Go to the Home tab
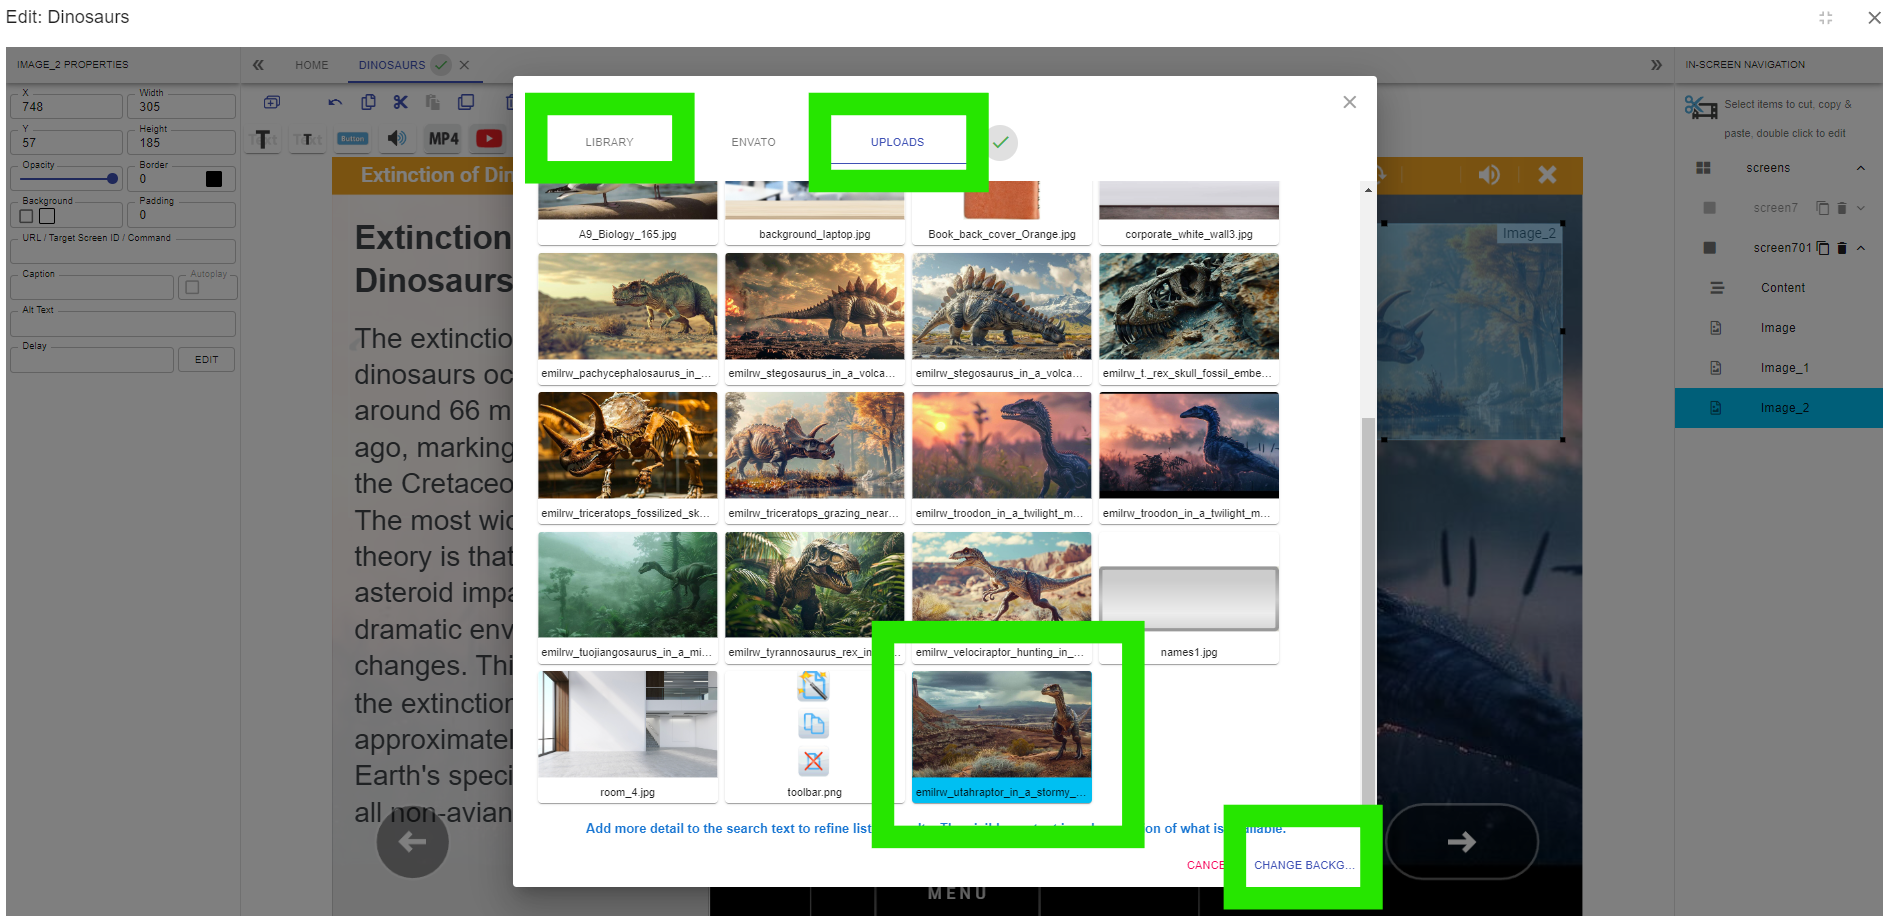1891x921 pixels. coord(311,65)
